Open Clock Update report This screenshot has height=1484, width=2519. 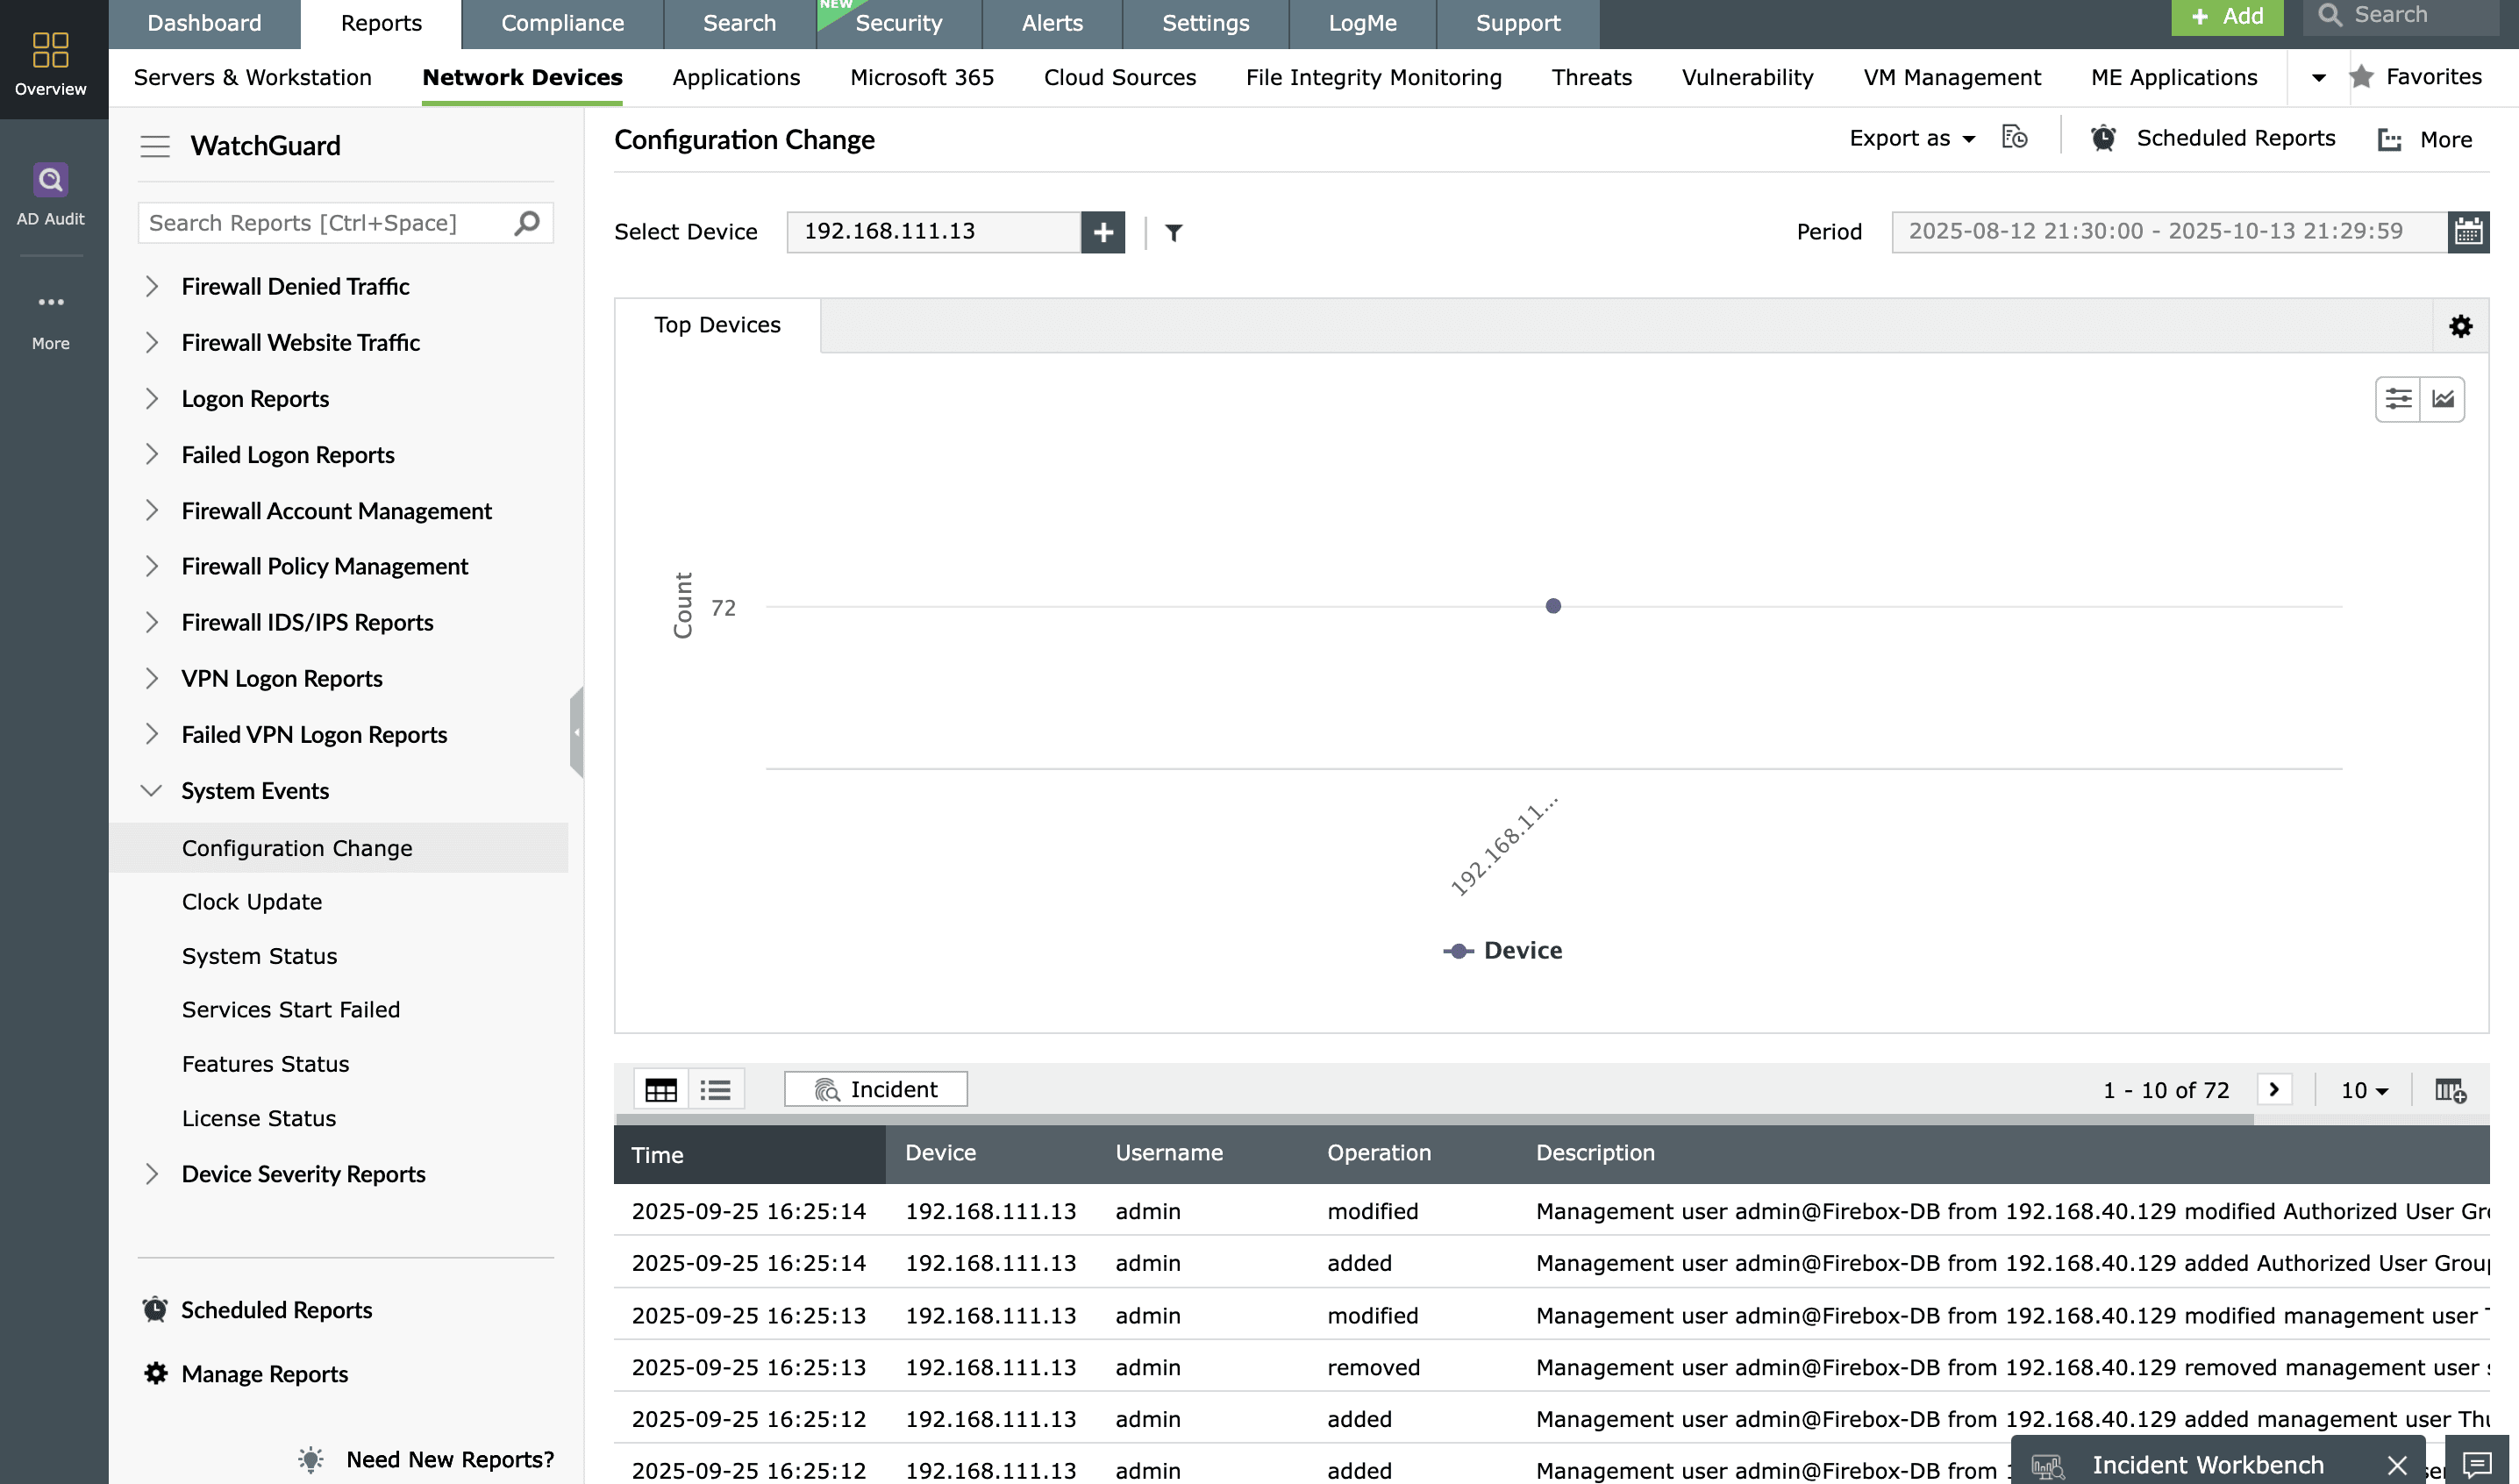252,901
